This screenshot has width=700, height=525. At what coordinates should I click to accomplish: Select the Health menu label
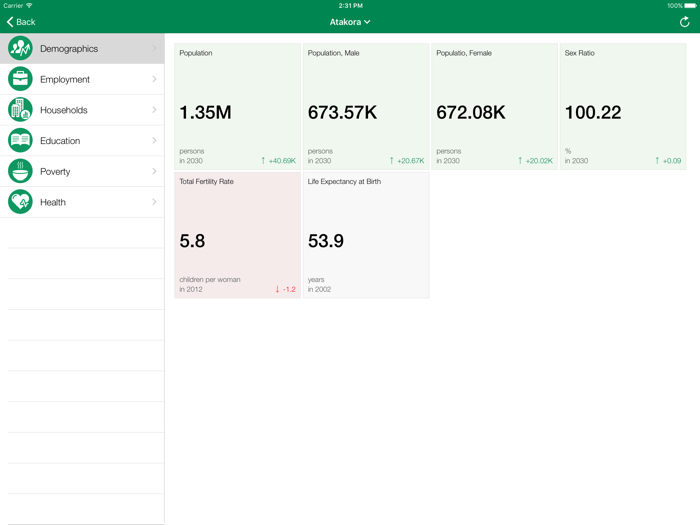click(x=53, y=203)
